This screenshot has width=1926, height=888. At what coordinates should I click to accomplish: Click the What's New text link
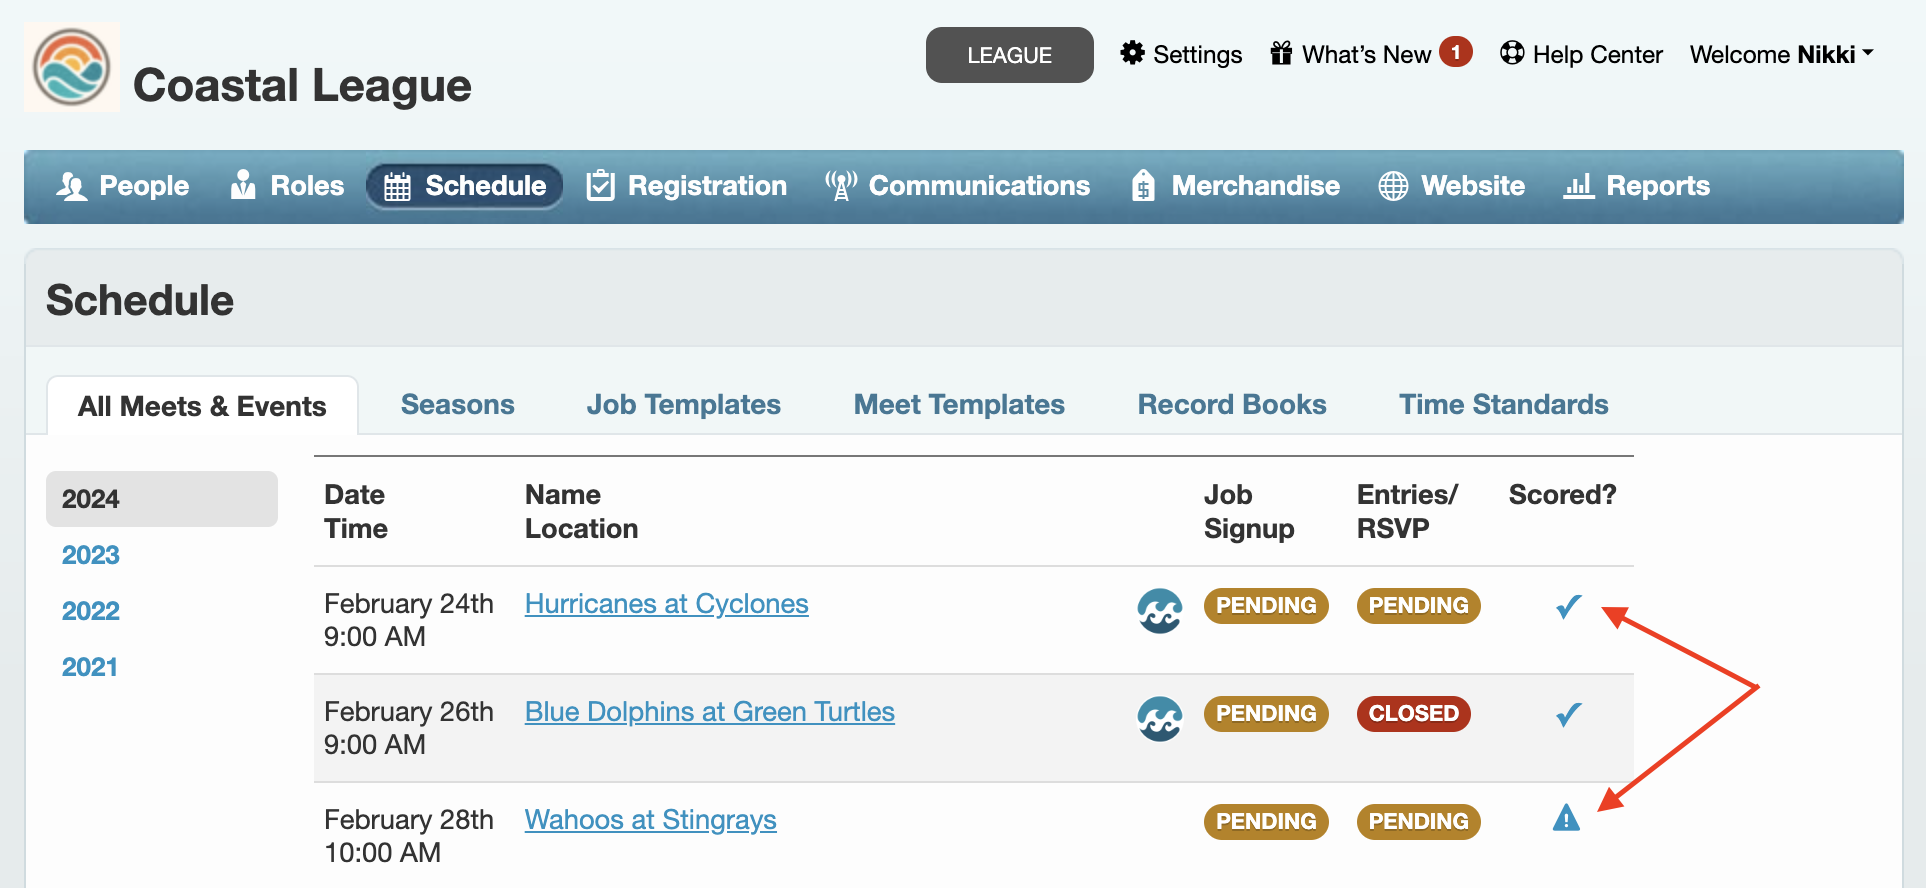1366,54
